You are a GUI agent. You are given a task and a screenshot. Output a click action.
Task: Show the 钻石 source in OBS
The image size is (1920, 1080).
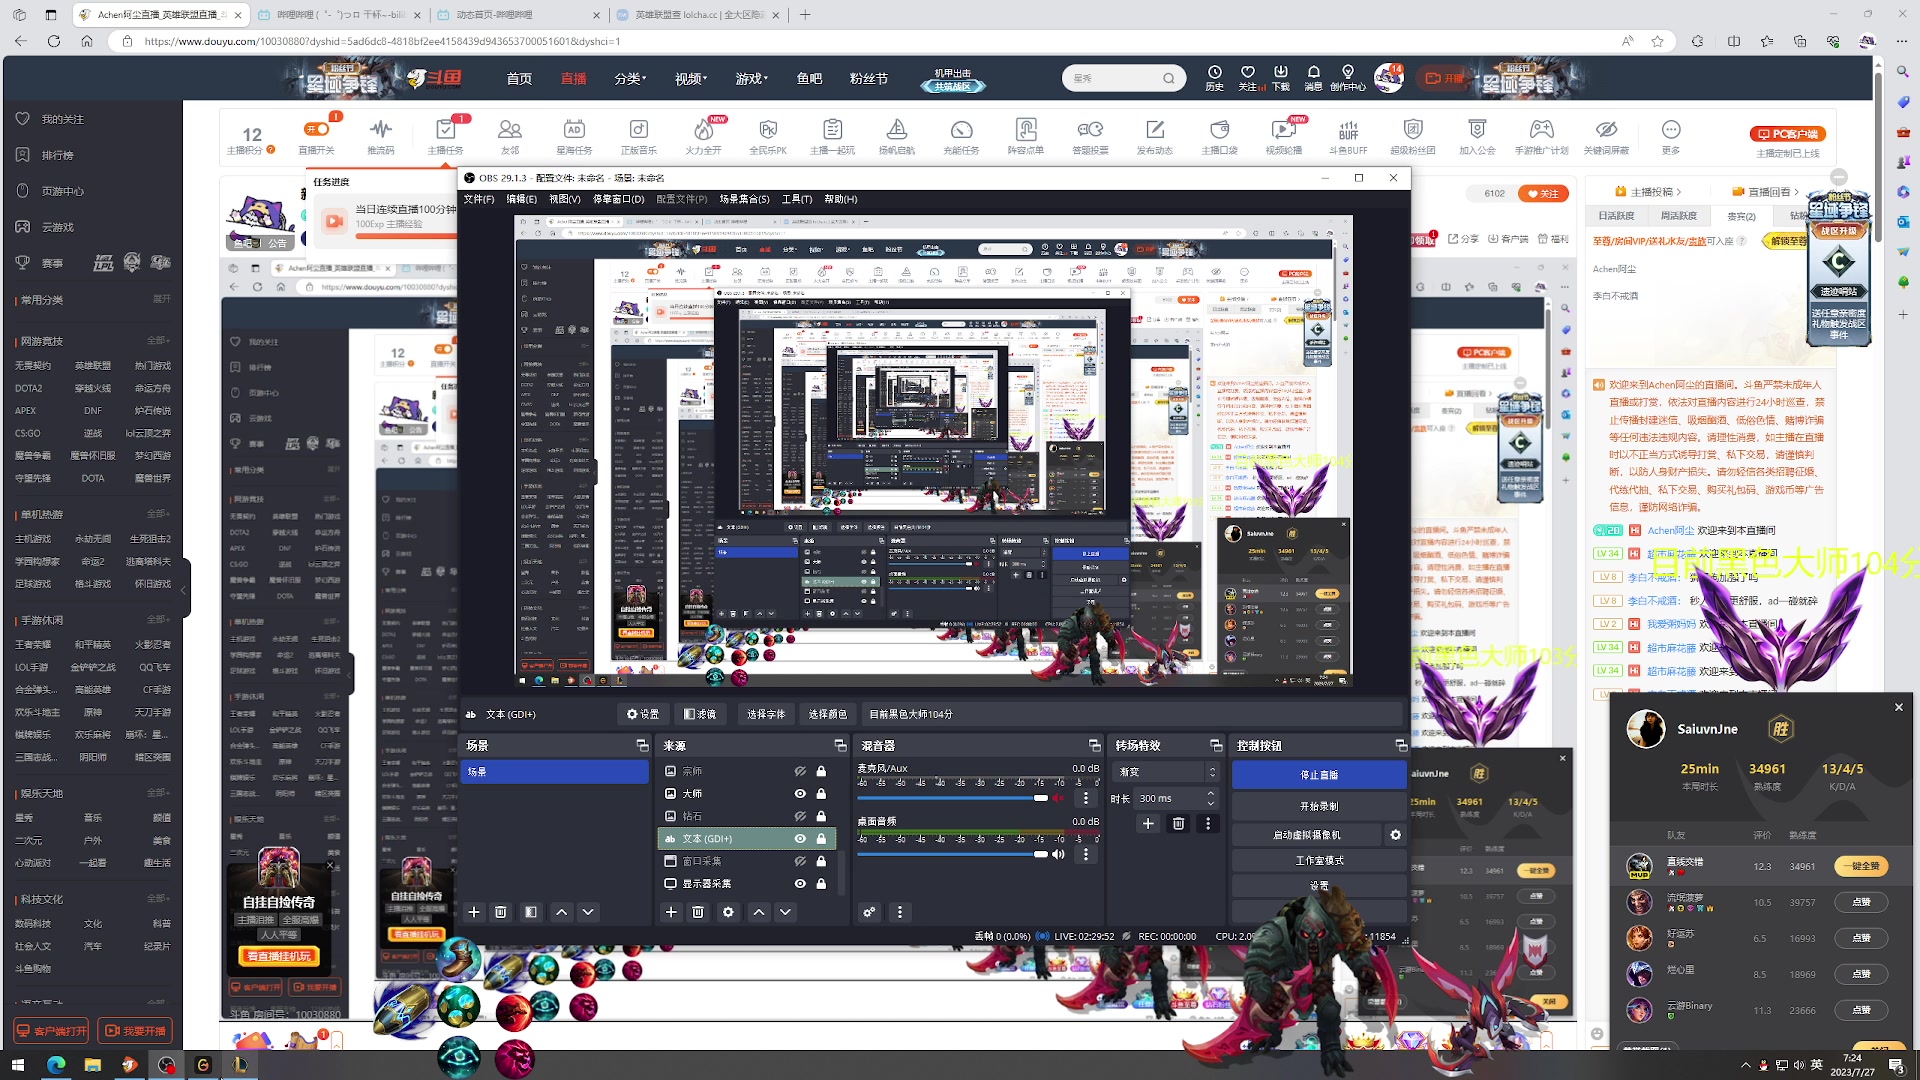pos(800,816)
